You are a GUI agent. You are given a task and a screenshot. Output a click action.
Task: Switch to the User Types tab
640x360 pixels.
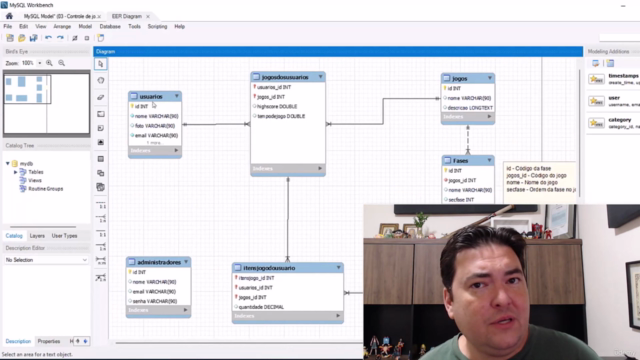click(x=64, y=236)
